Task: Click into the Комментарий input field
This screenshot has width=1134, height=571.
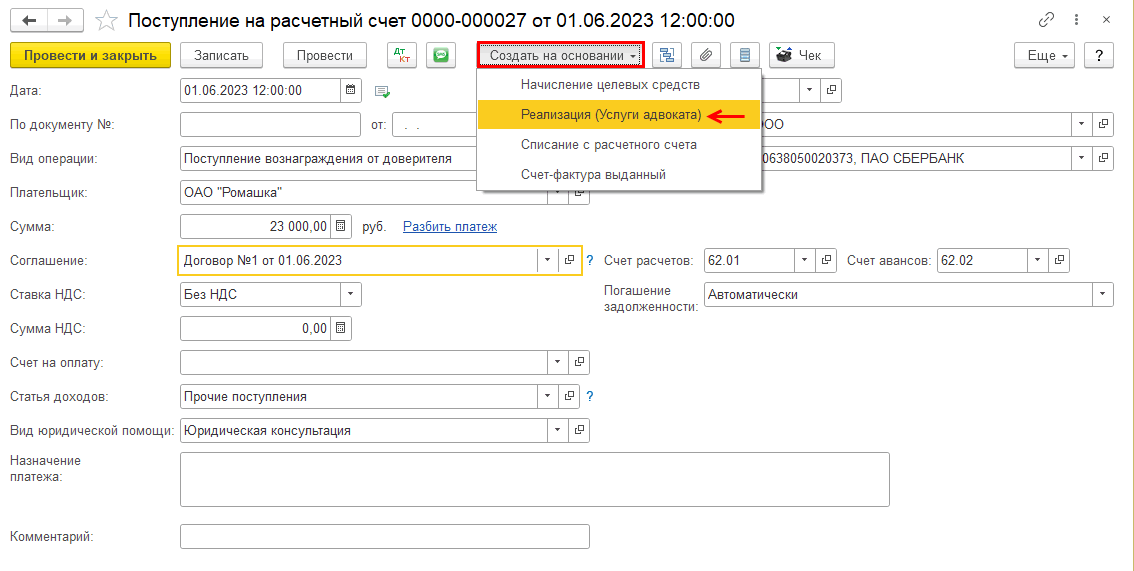Action: click(384, 537)
